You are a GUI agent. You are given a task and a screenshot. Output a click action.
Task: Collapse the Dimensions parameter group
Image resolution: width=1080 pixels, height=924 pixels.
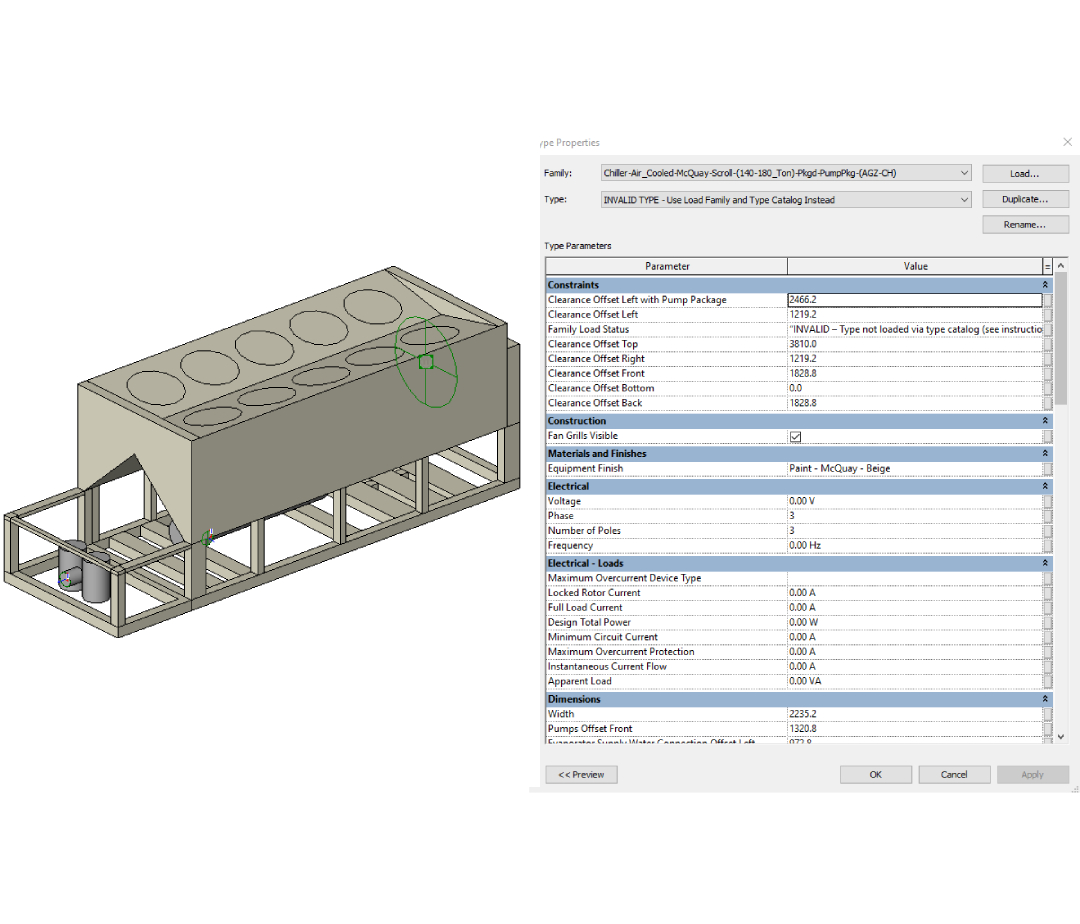[1046, 699]
